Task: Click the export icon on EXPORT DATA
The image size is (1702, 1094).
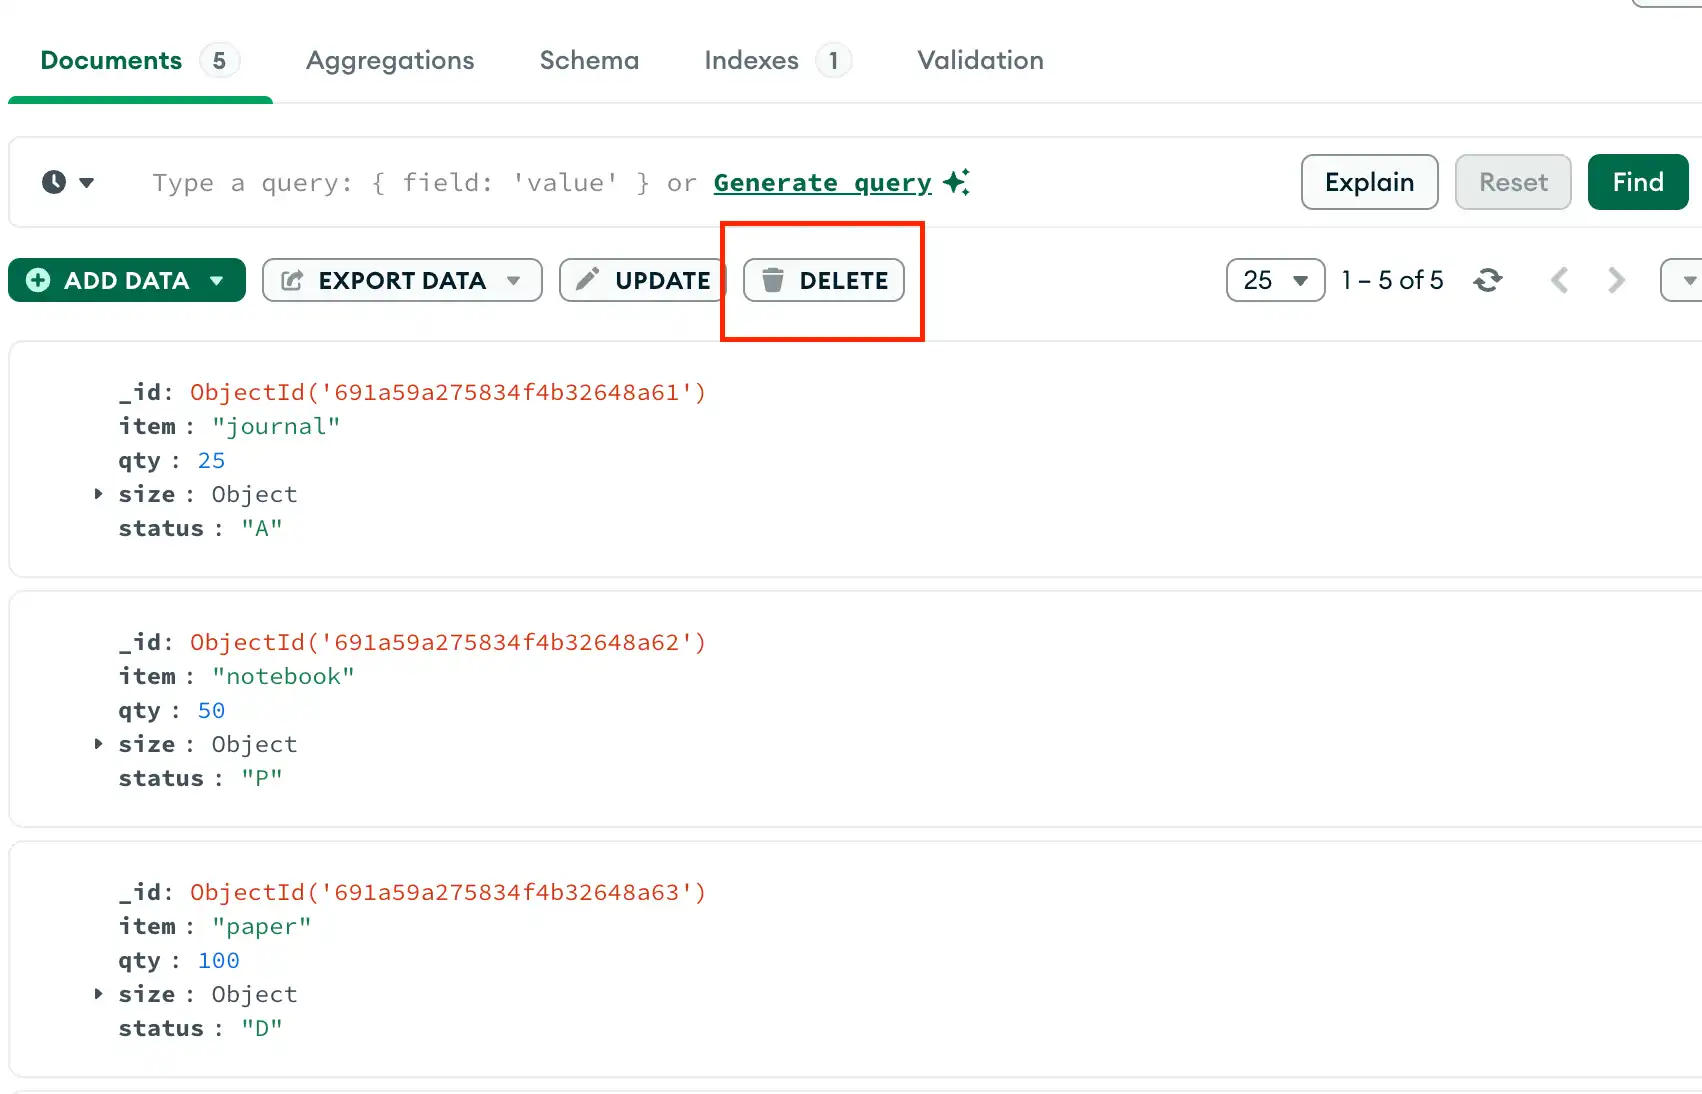Action: [291, 280]
